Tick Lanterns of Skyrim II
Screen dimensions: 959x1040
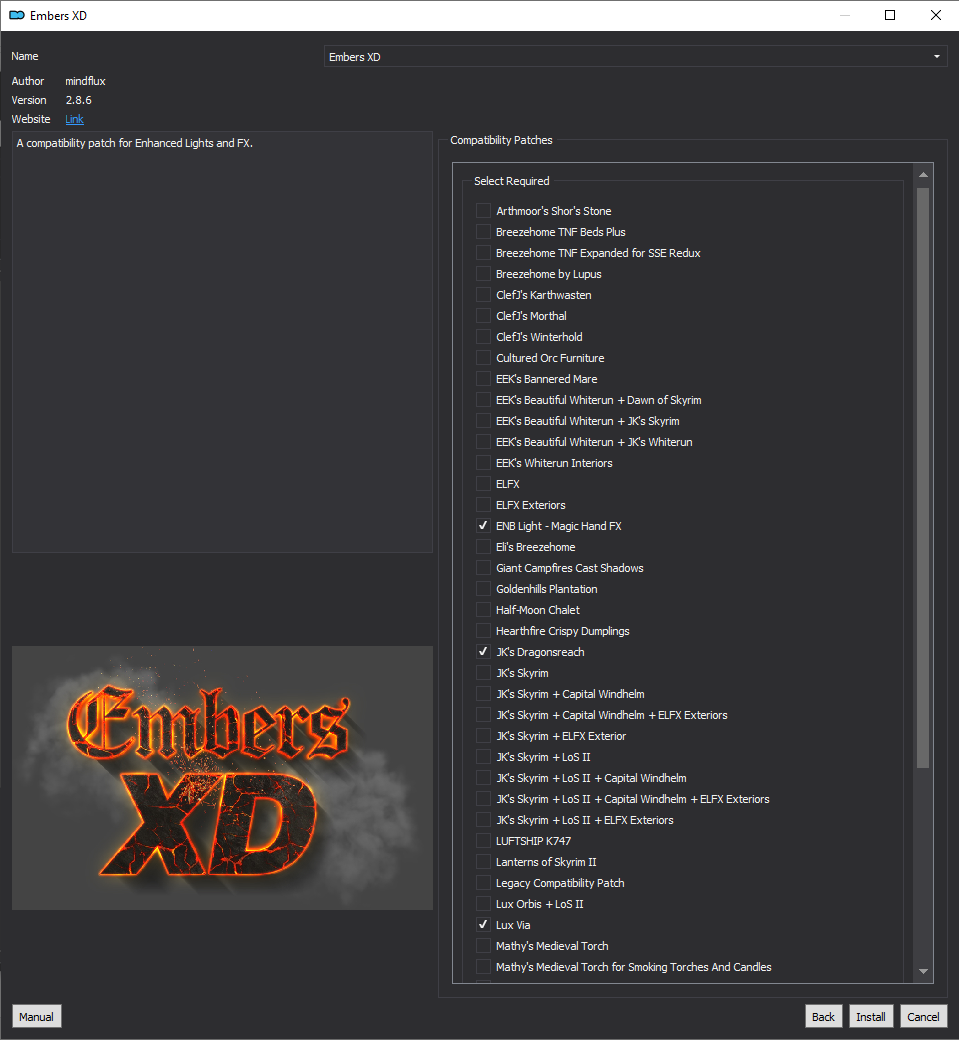pyautogui.click(x=483, y=862)
